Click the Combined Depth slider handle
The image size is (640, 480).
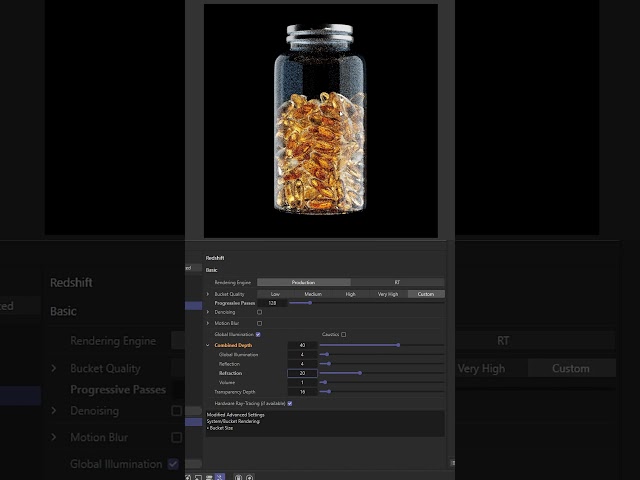(398, 345)
